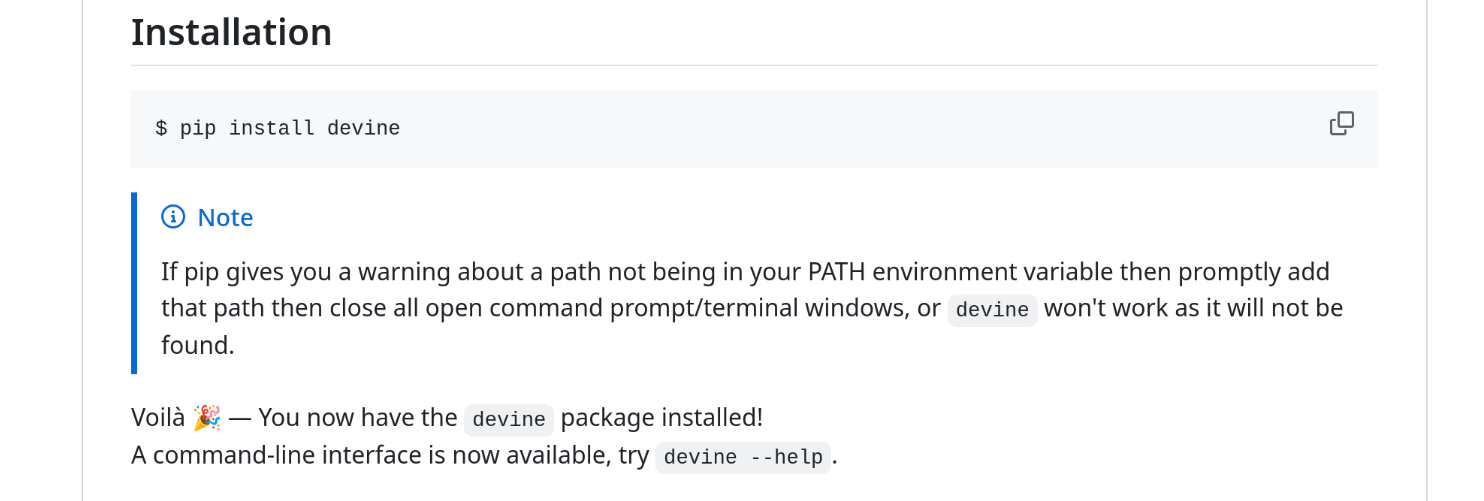The width and height of the screenshot is (1484, 501).
Task: Click the "devine --help" code snippet
Action: pyautogui.click(x=743, y=458)
